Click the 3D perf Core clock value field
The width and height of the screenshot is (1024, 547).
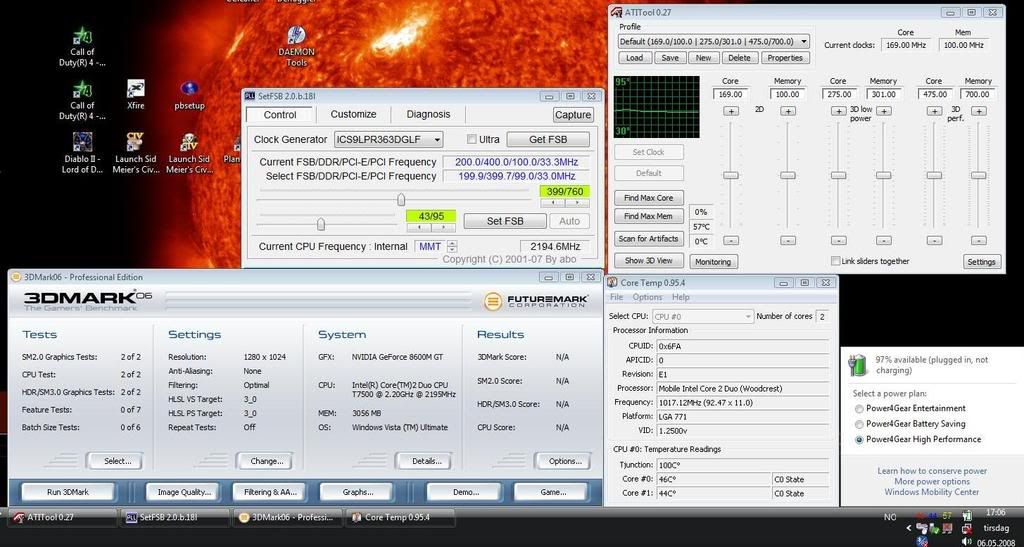pos(935,94)
